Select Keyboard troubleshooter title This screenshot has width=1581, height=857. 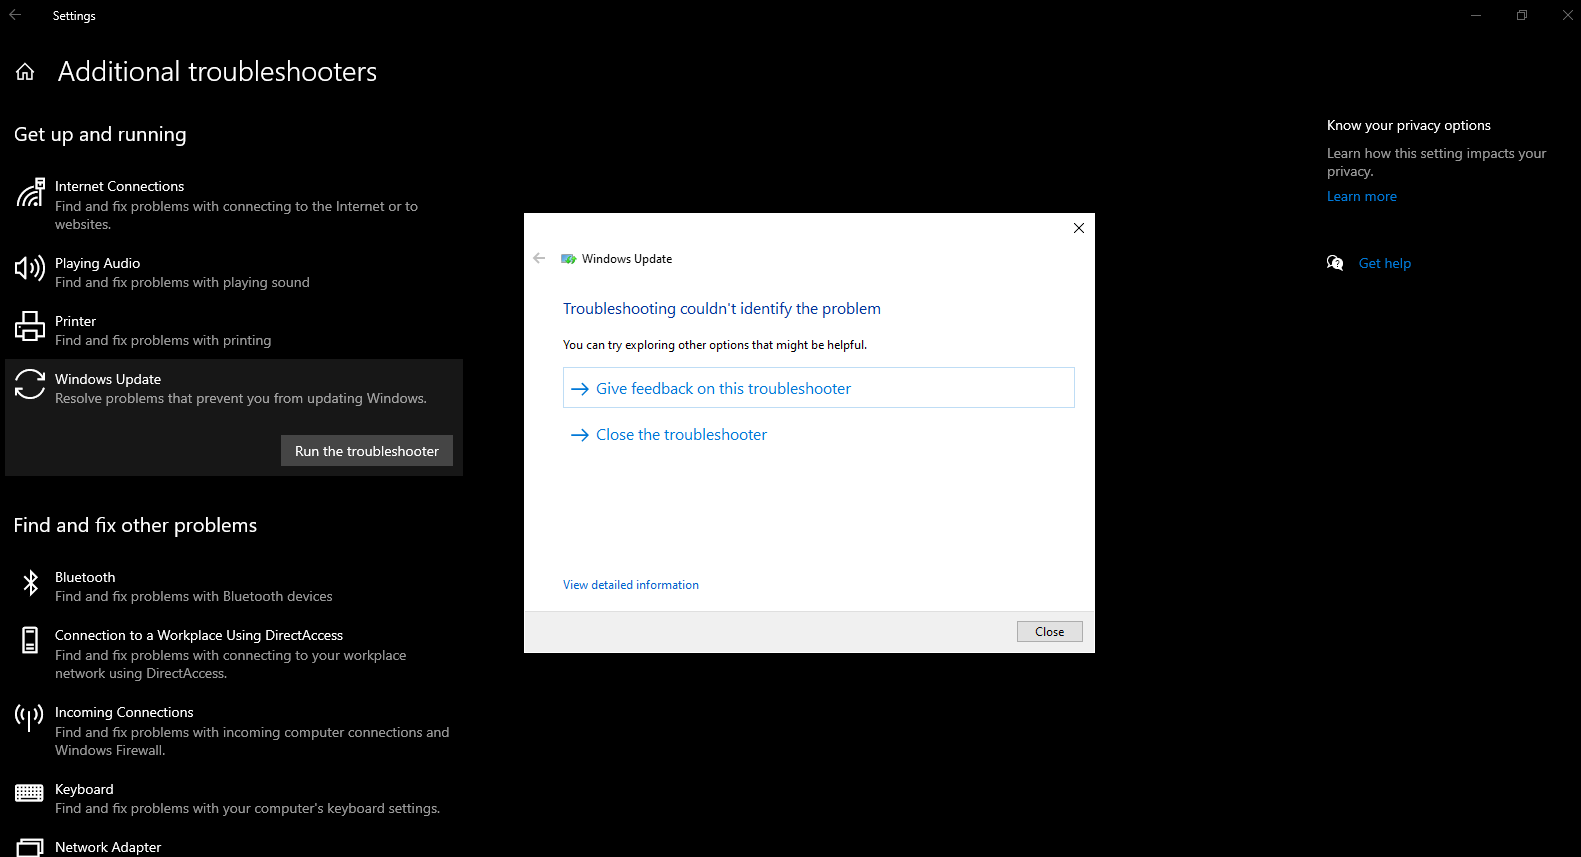coord(84,790)
